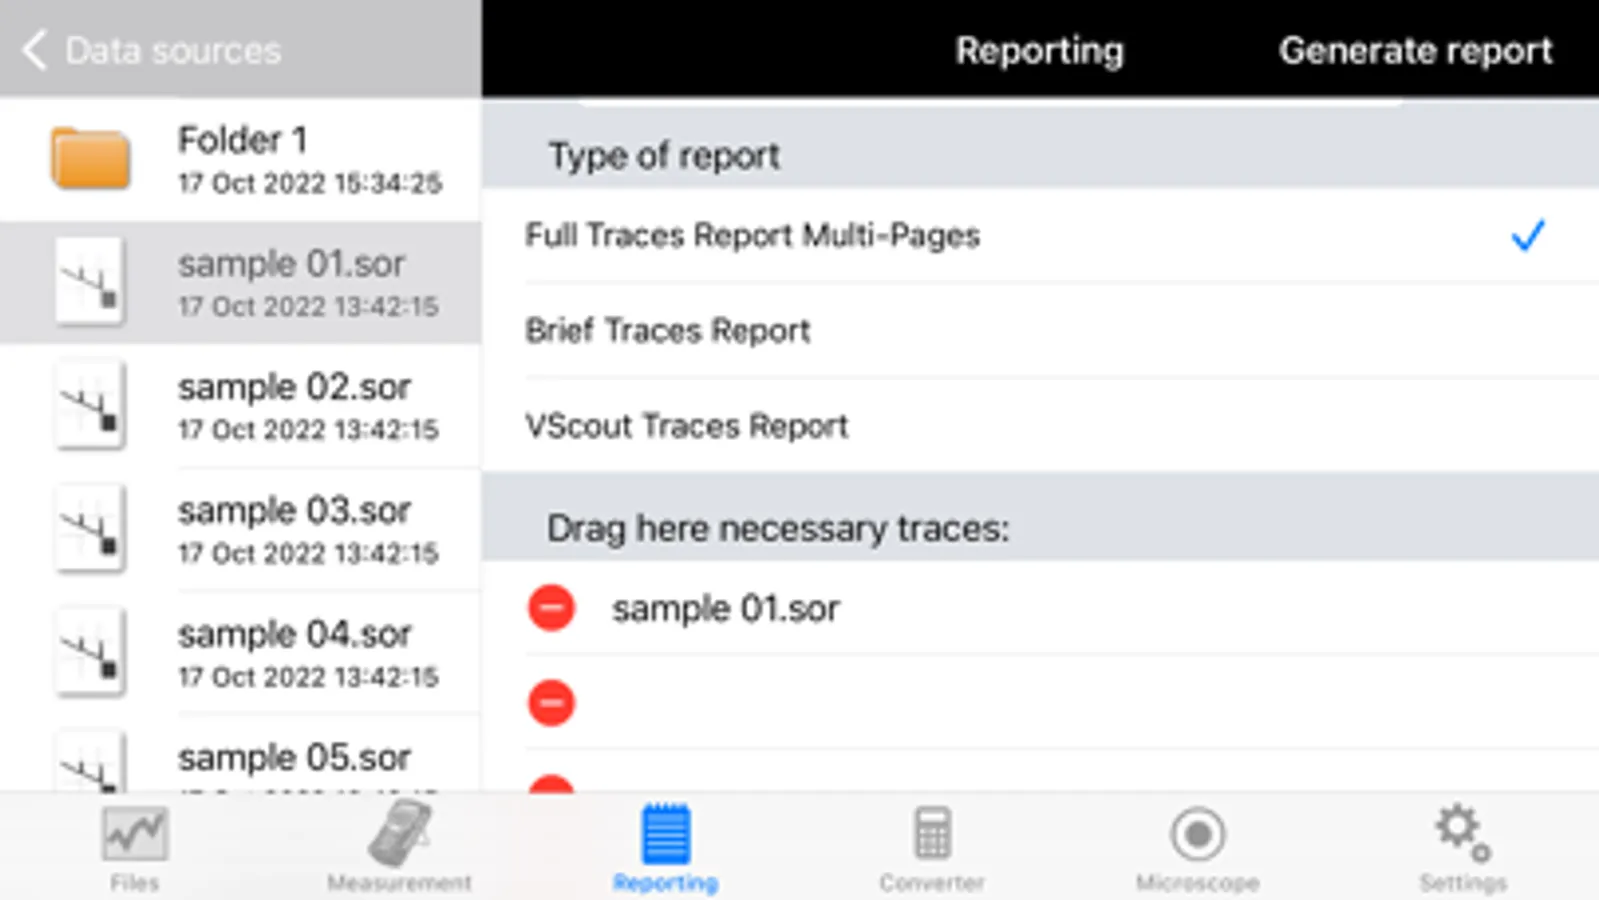Switch to the Measurement tab label
Viewport: 1599px width, 900px height.
[x=399, y=883]
